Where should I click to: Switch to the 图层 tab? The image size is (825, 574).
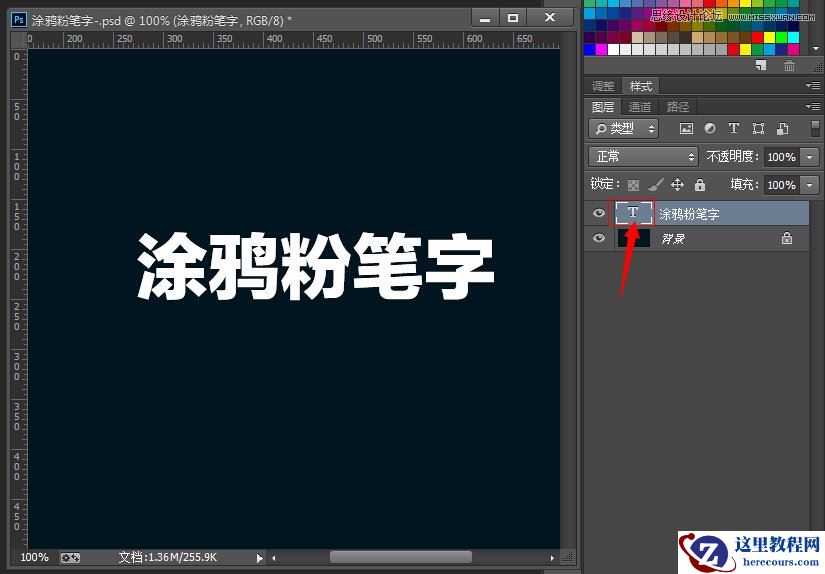(x=603, y=107)
